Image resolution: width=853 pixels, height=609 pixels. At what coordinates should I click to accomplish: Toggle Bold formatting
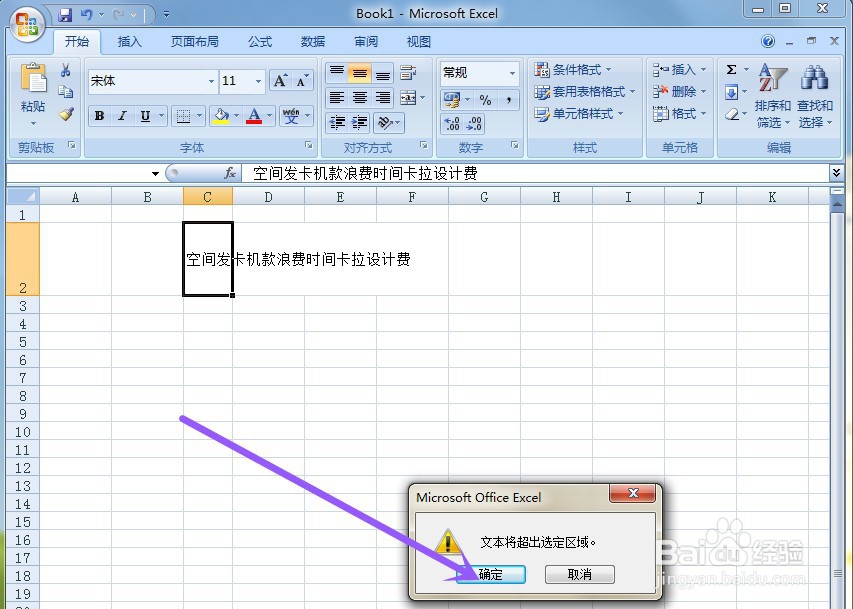100,115
